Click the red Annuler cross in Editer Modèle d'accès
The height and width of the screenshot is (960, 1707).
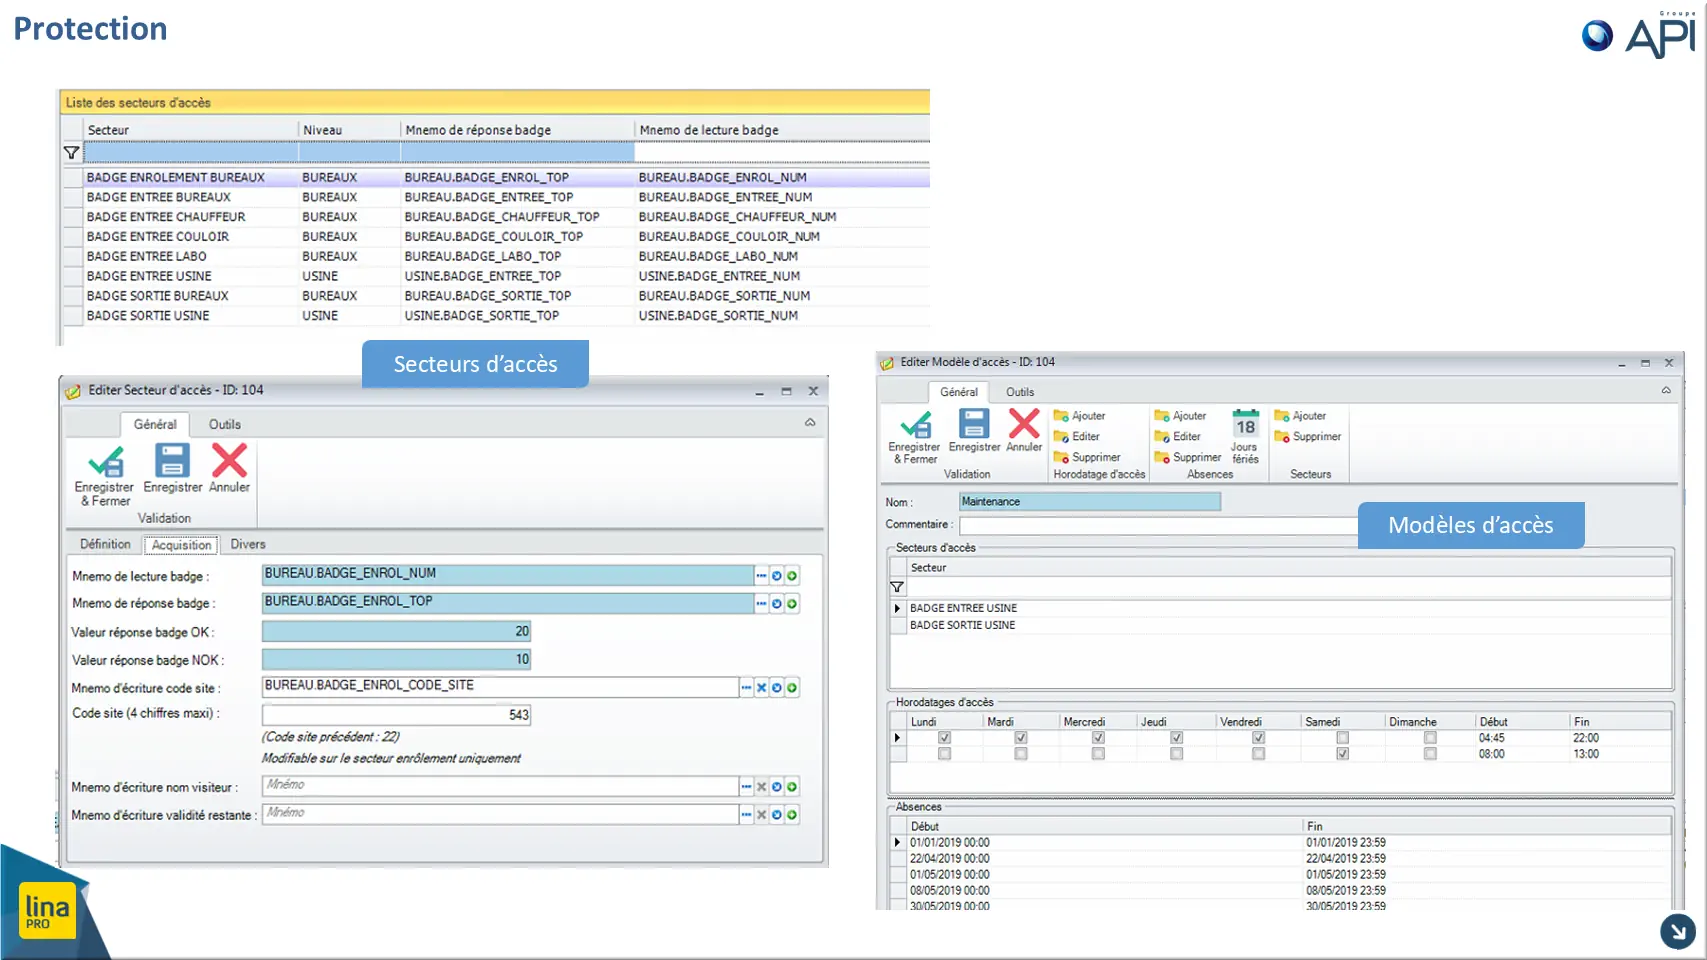(1024, 423)
